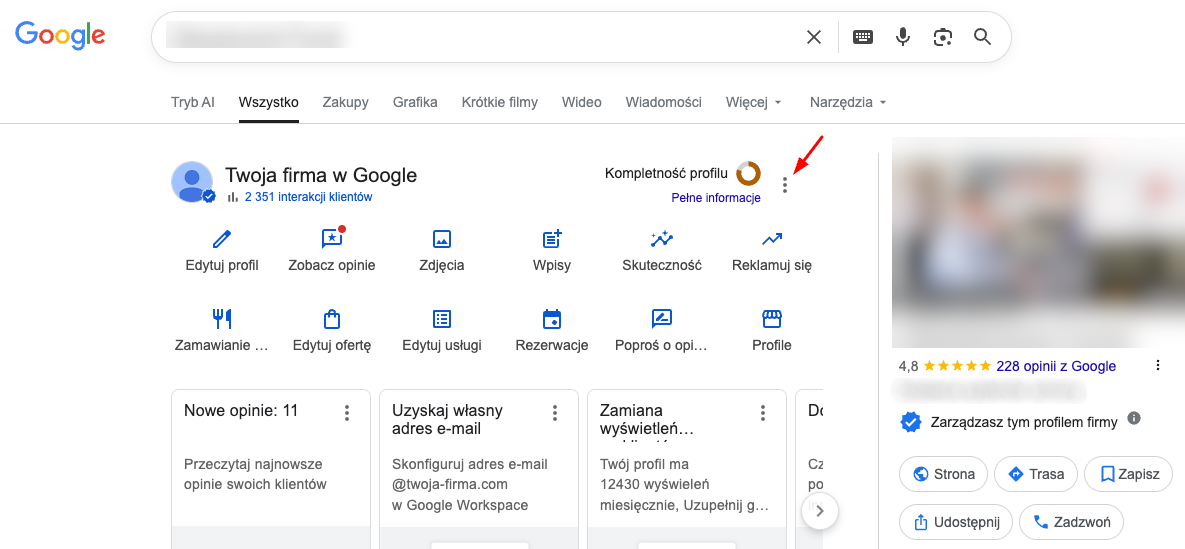This screenshot has height=549, width=1185.
Task: Open the Poproś o opinie icon
Action: (x=662, y=319)
